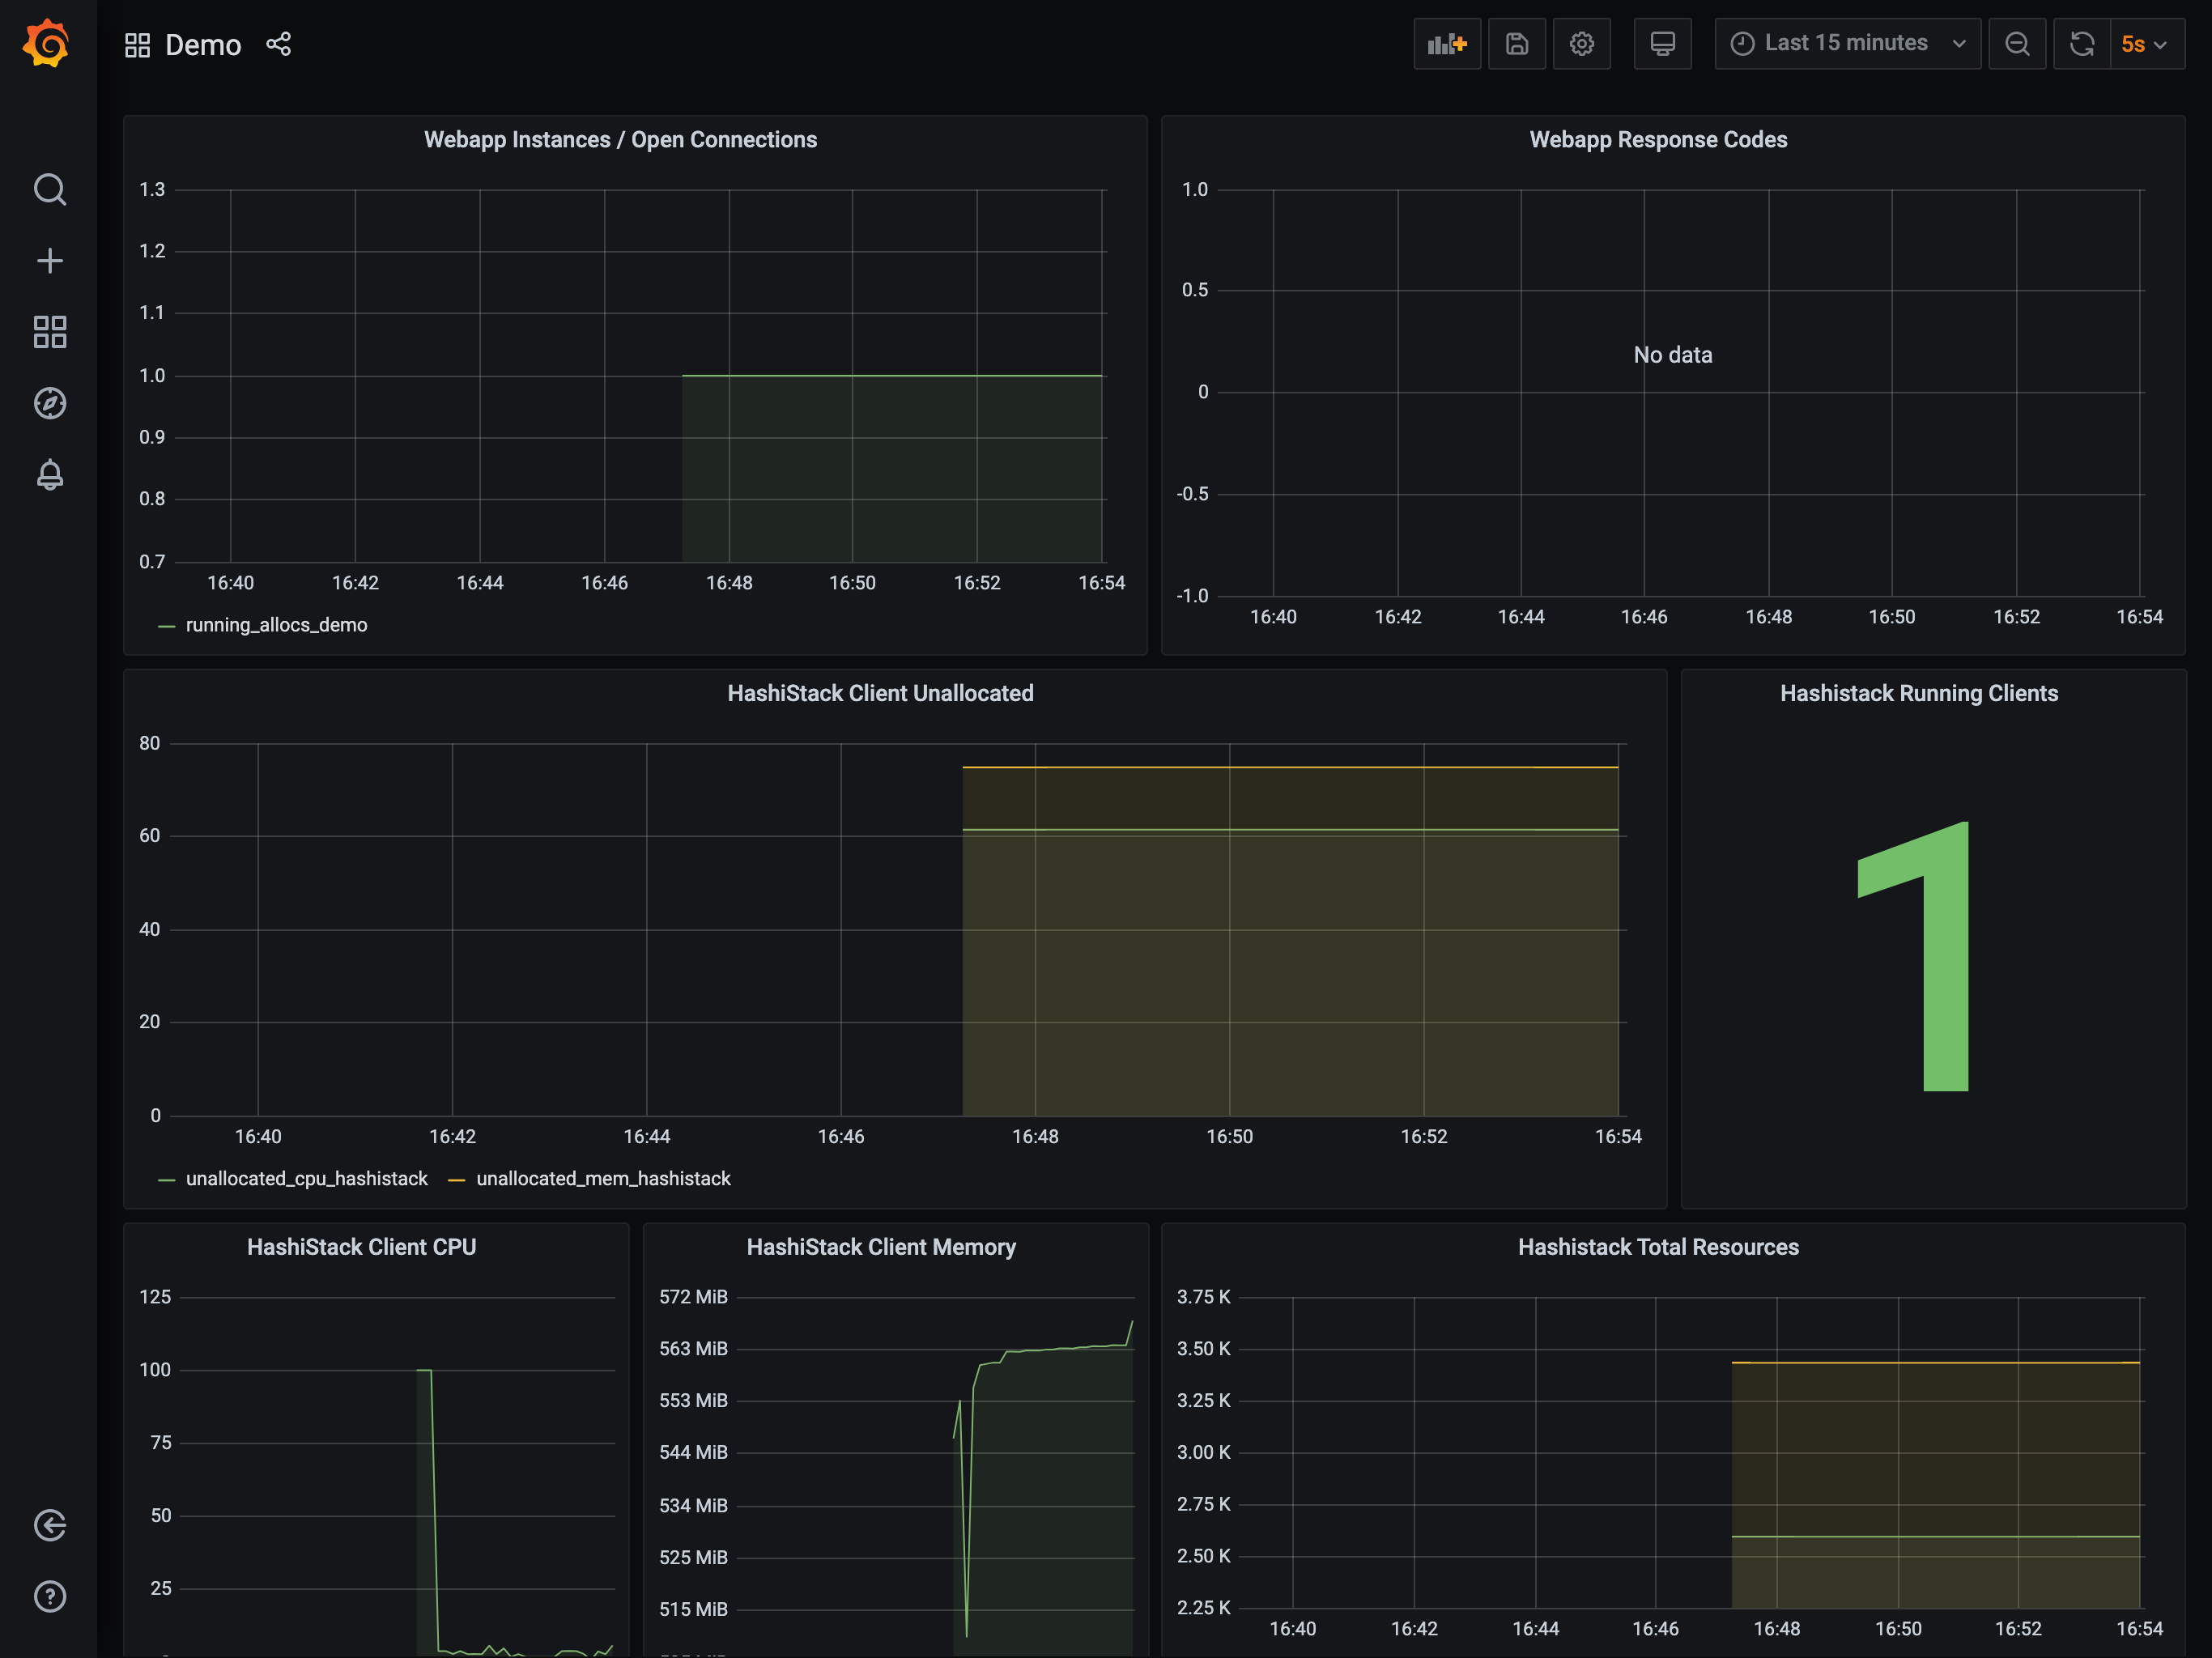Open the sidebar Search icon
The image size is (2212, 1658).
pos(49,189)
